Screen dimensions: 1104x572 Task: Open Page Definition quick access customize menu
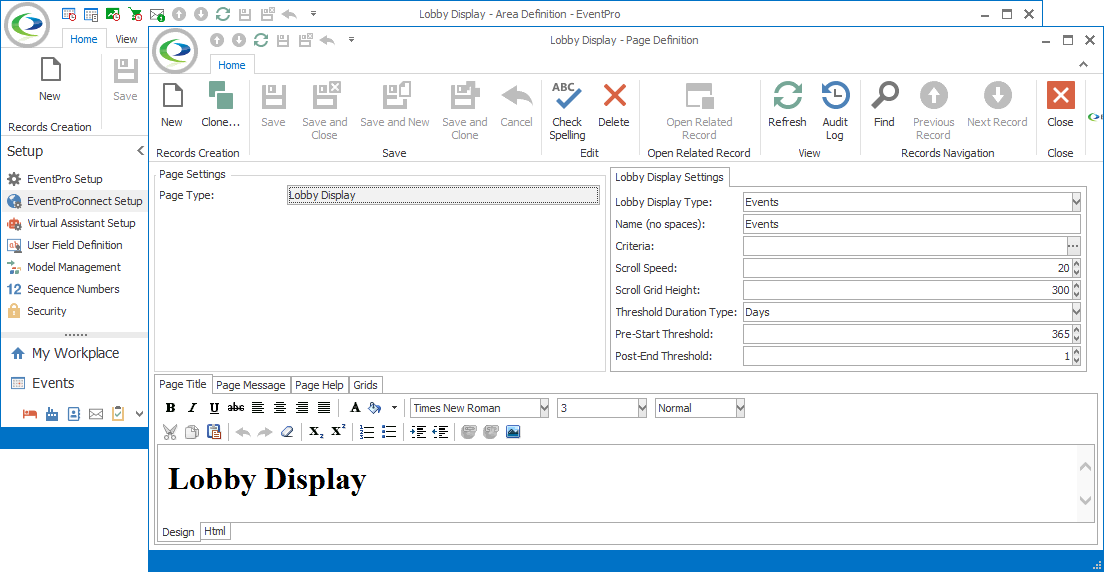351,40
